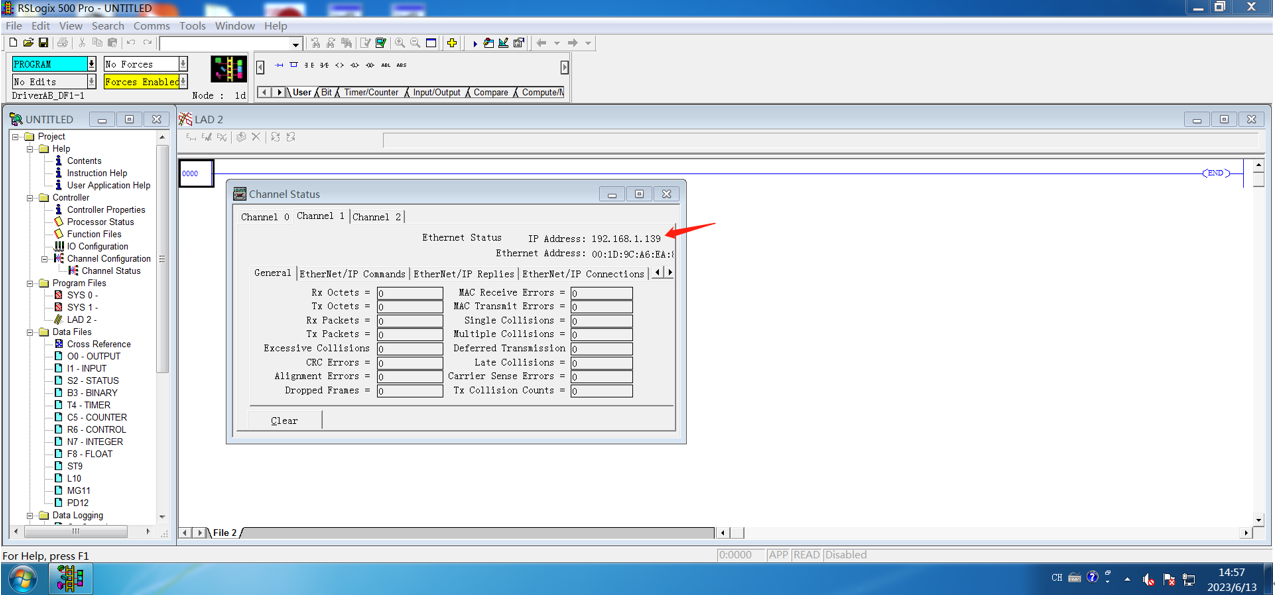Select the Compare instruction tab

pyautogui.click(x=490, y=92)
